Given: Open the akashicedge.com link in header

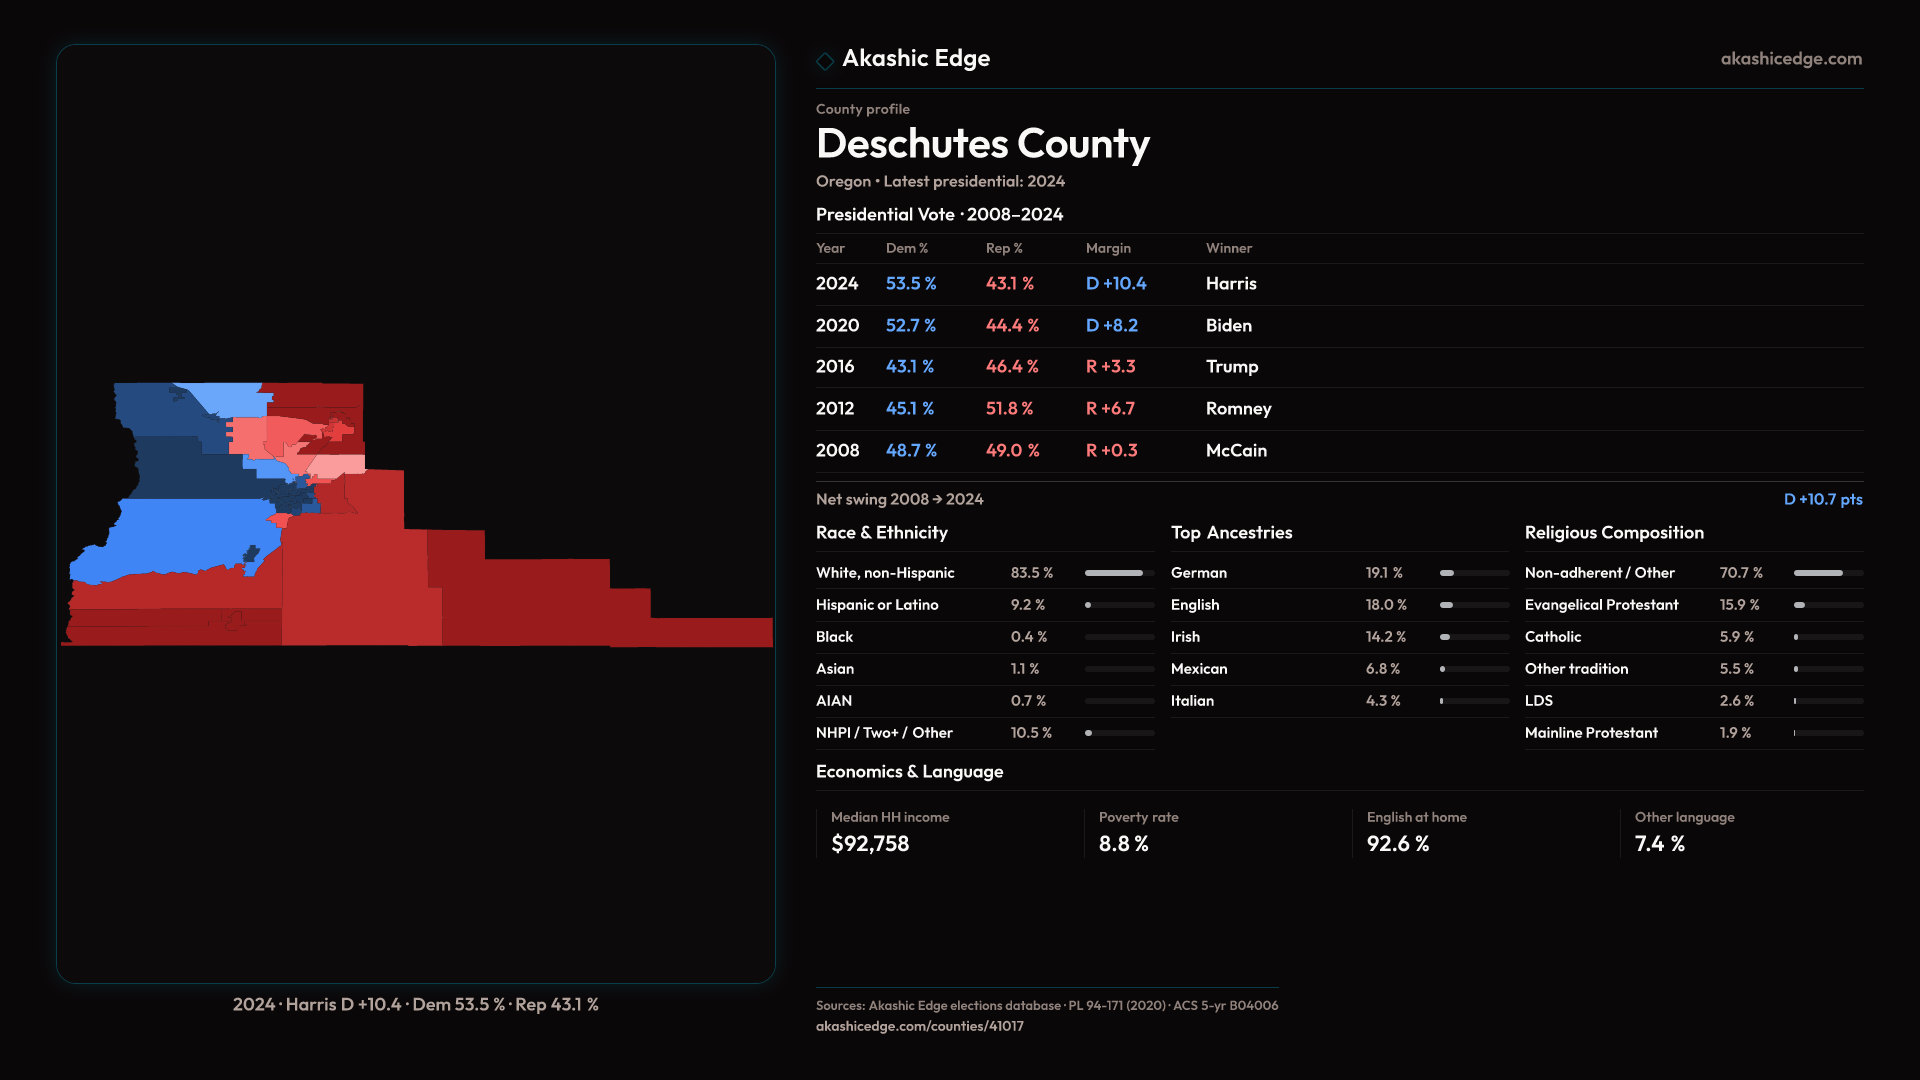Looking at the screenshot, I should (x=1790, y=59).
